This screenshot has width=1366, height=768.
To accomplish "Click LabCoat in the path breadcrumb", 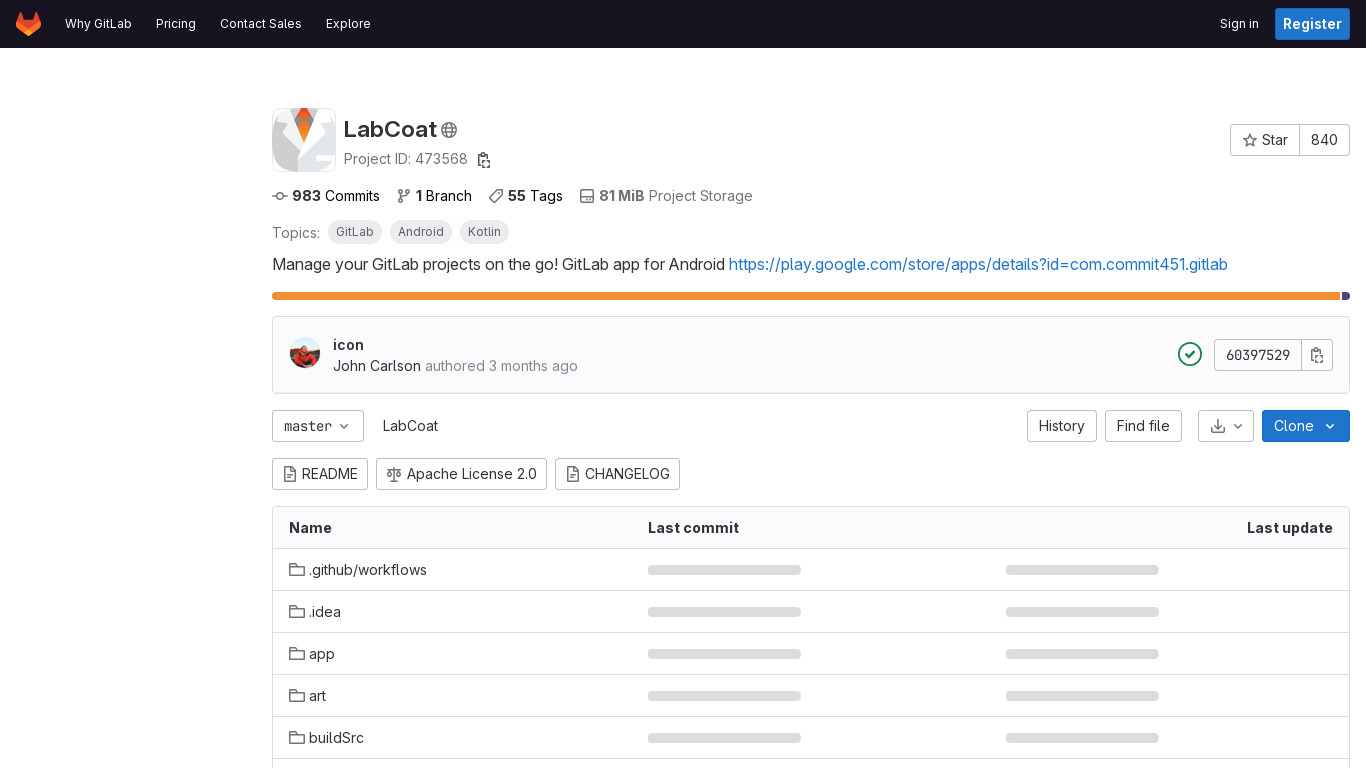I will pyautogui.click(x=410, y=426).
